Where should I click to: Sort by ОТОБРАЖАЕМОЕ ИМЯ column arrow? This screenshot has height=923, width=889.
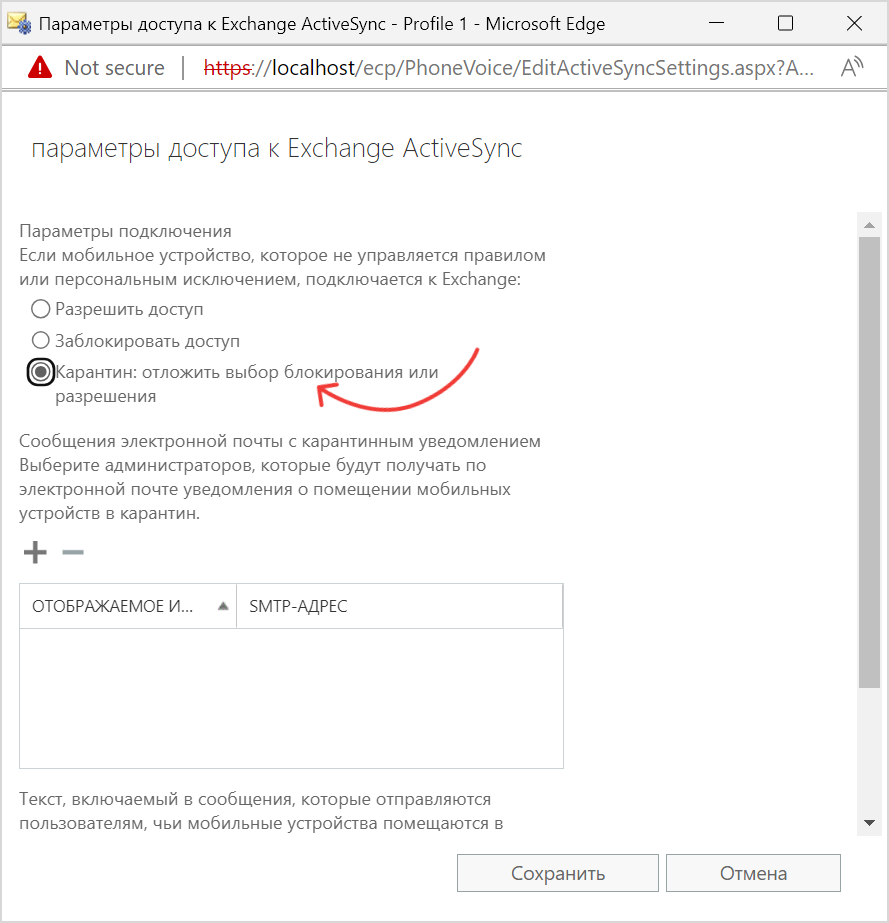pyautogui.click(x=223, y=606)
